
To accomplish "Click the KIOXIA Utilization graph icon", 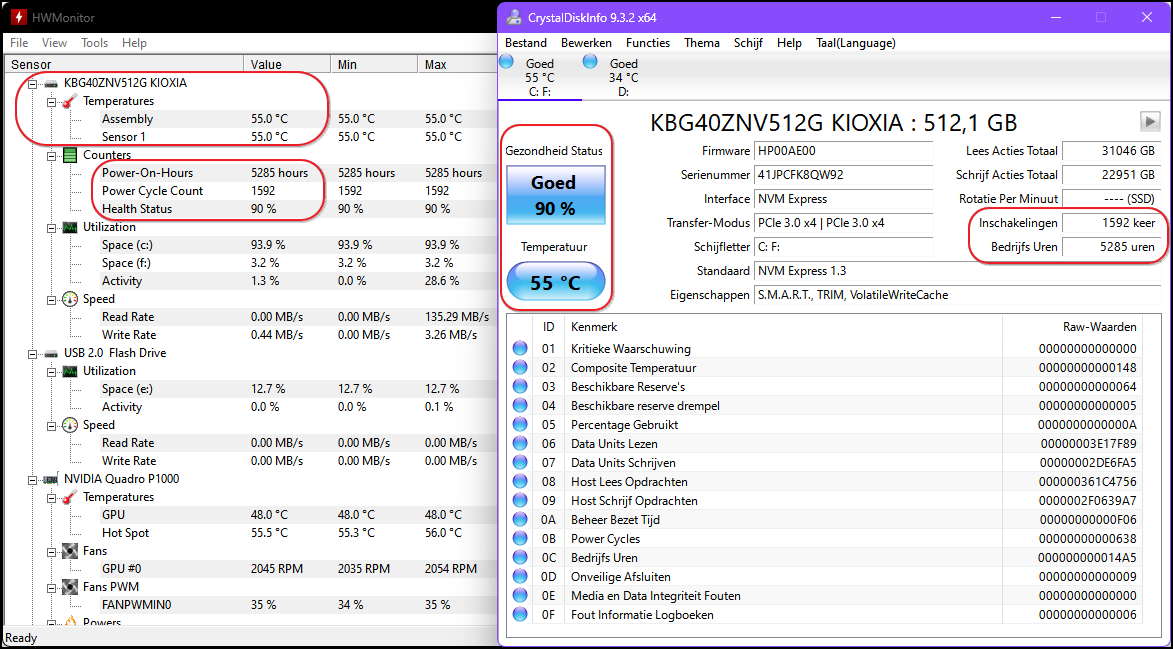I will (x=70, y=227).
